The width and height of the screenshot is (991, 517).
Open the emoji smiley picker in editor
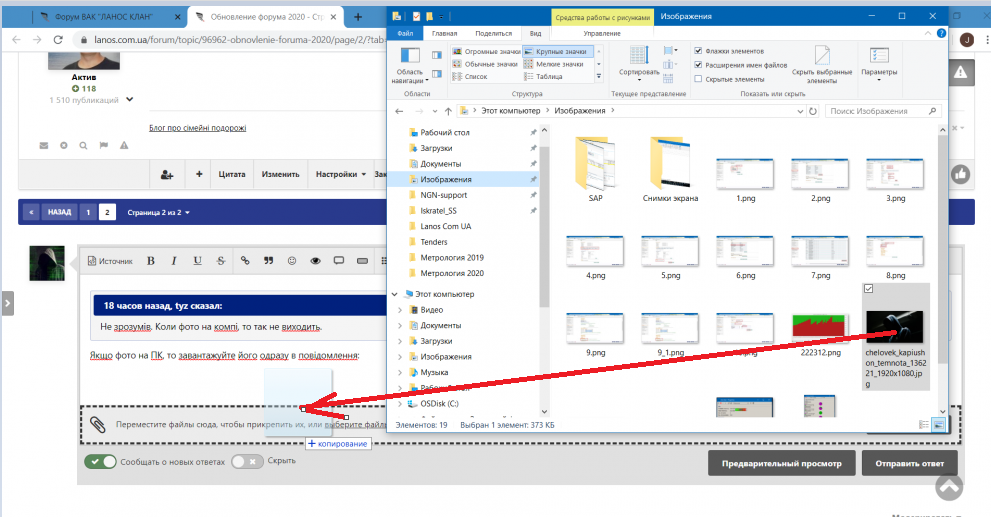(292, 261)
